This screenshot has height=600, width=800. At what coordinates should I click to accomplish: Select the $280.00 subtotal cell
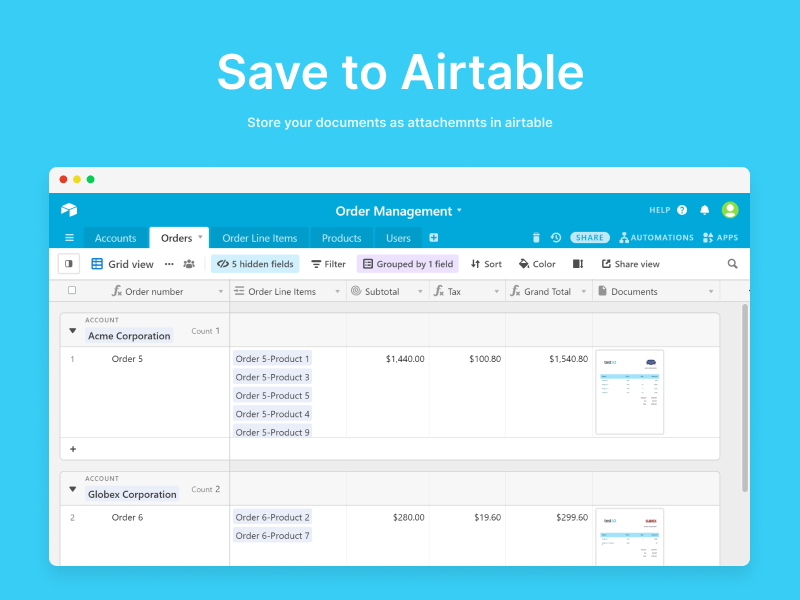[x=388, y=536]
